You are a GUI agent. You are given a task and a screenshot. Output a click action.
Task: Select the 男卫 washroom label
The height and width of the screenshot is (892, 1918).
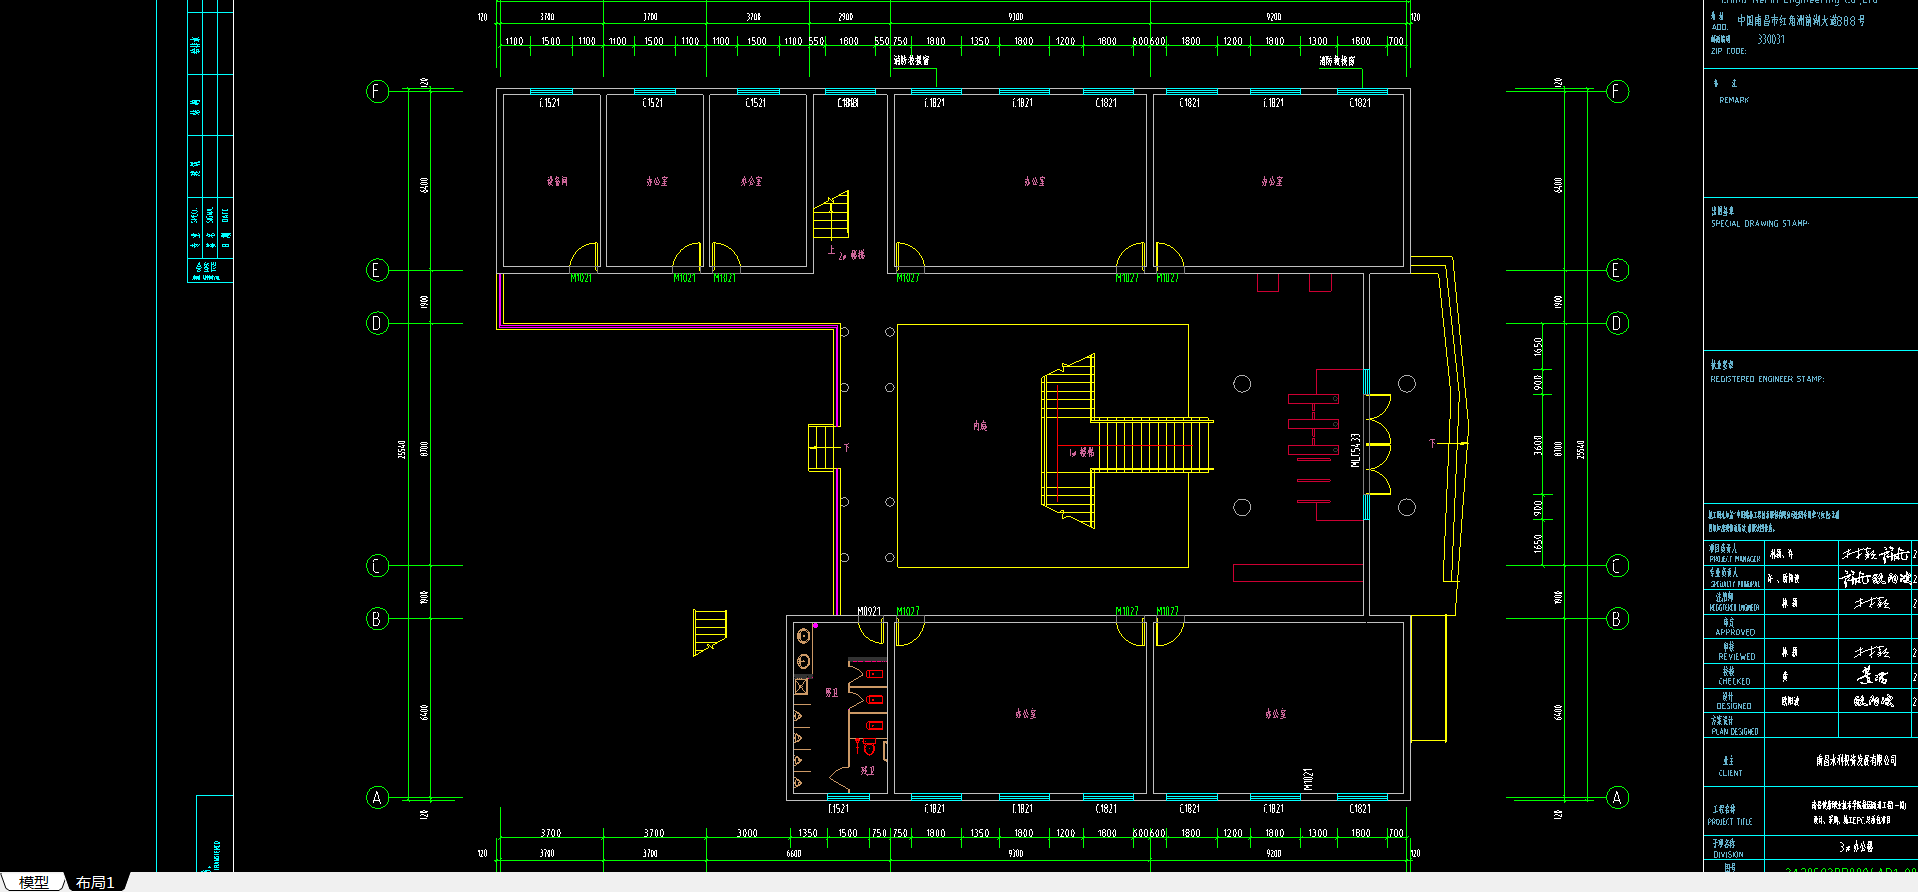point(831,692)
